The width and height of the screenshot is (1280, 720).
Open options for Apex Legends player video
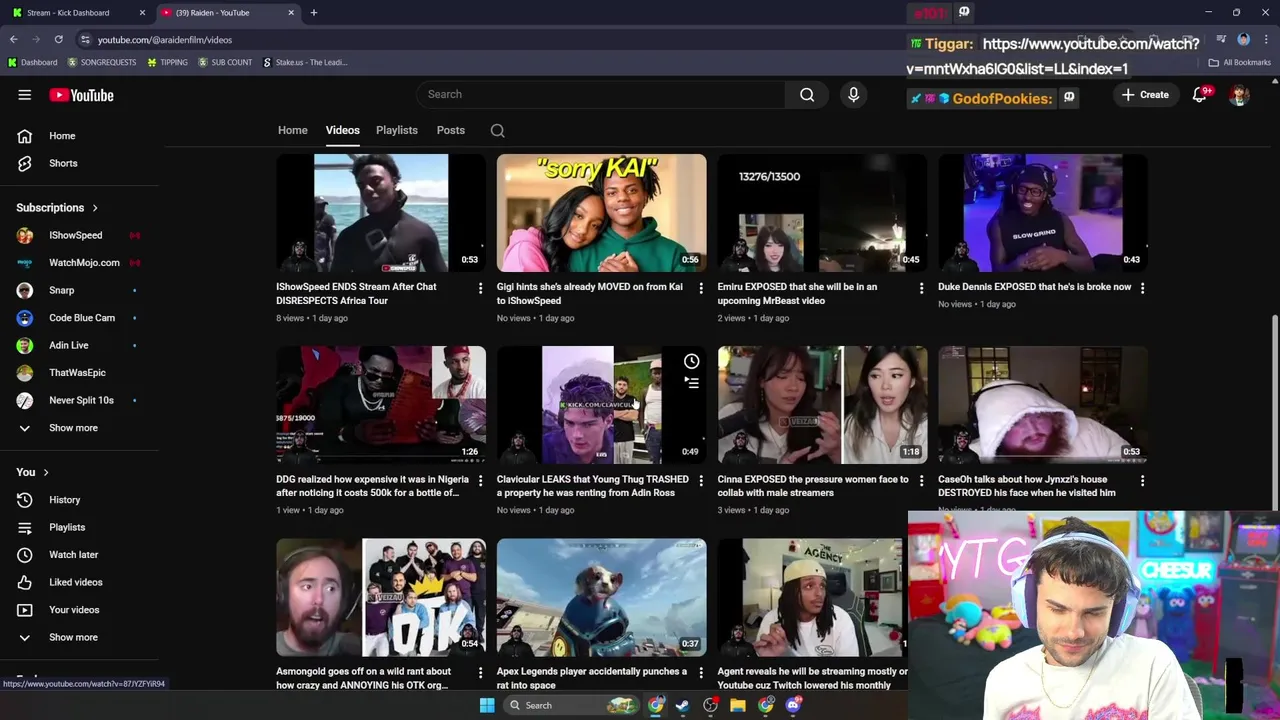pyautogui.click(x=701, y=673)
